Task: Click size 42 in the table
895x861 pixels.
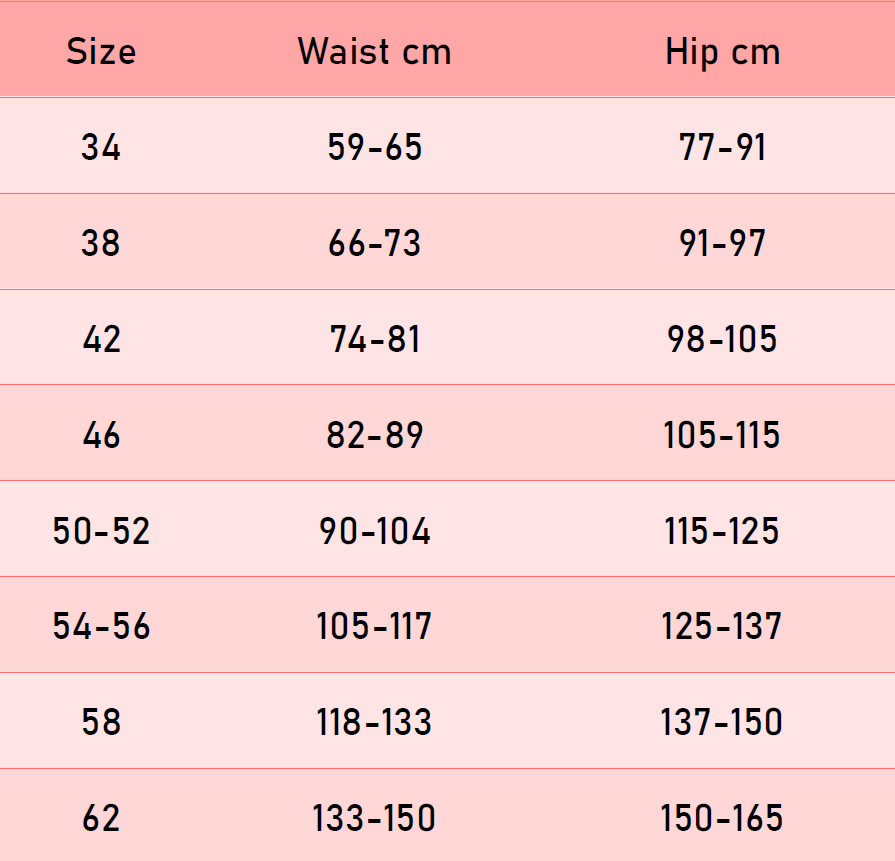Action: 101,339
